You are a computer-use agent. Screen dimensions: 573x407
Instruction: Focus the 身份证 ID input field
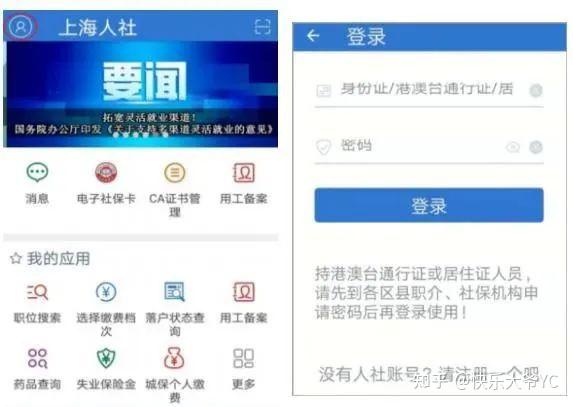pos(429,90)
